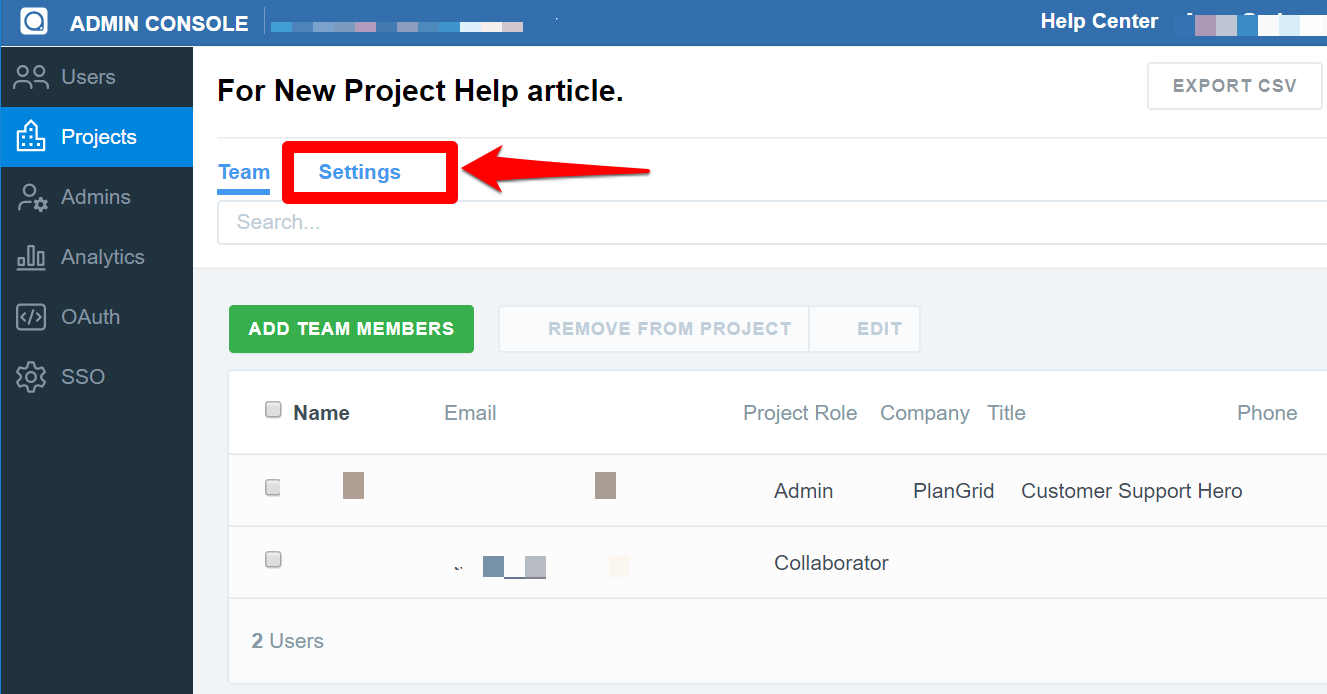
Task: Open the OAuth section label
Action: [91, 317]
